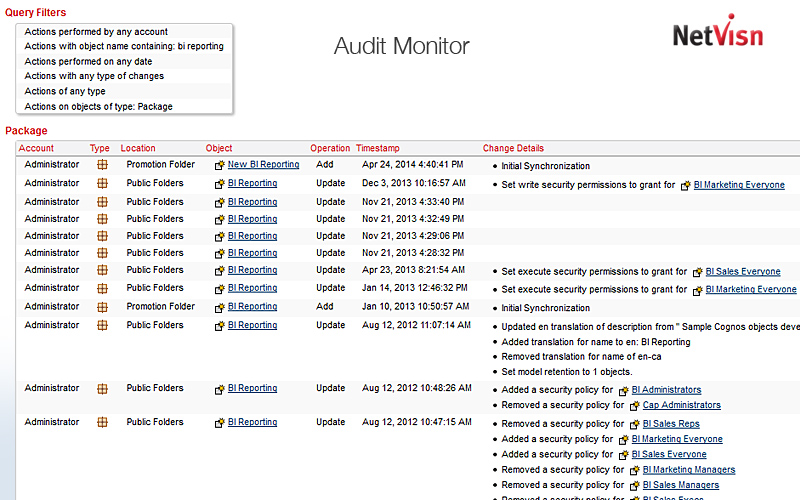800x500 pixels.
Task: Select filter 'Actions performed by any account'
Action: 96,32
